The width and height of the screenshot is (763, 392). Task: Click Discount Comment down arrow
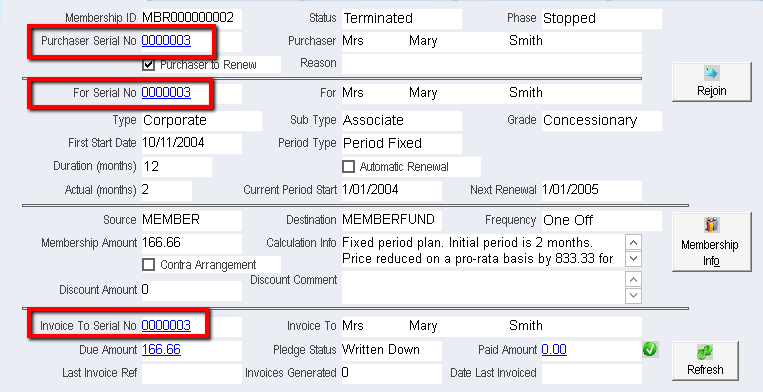633,295
